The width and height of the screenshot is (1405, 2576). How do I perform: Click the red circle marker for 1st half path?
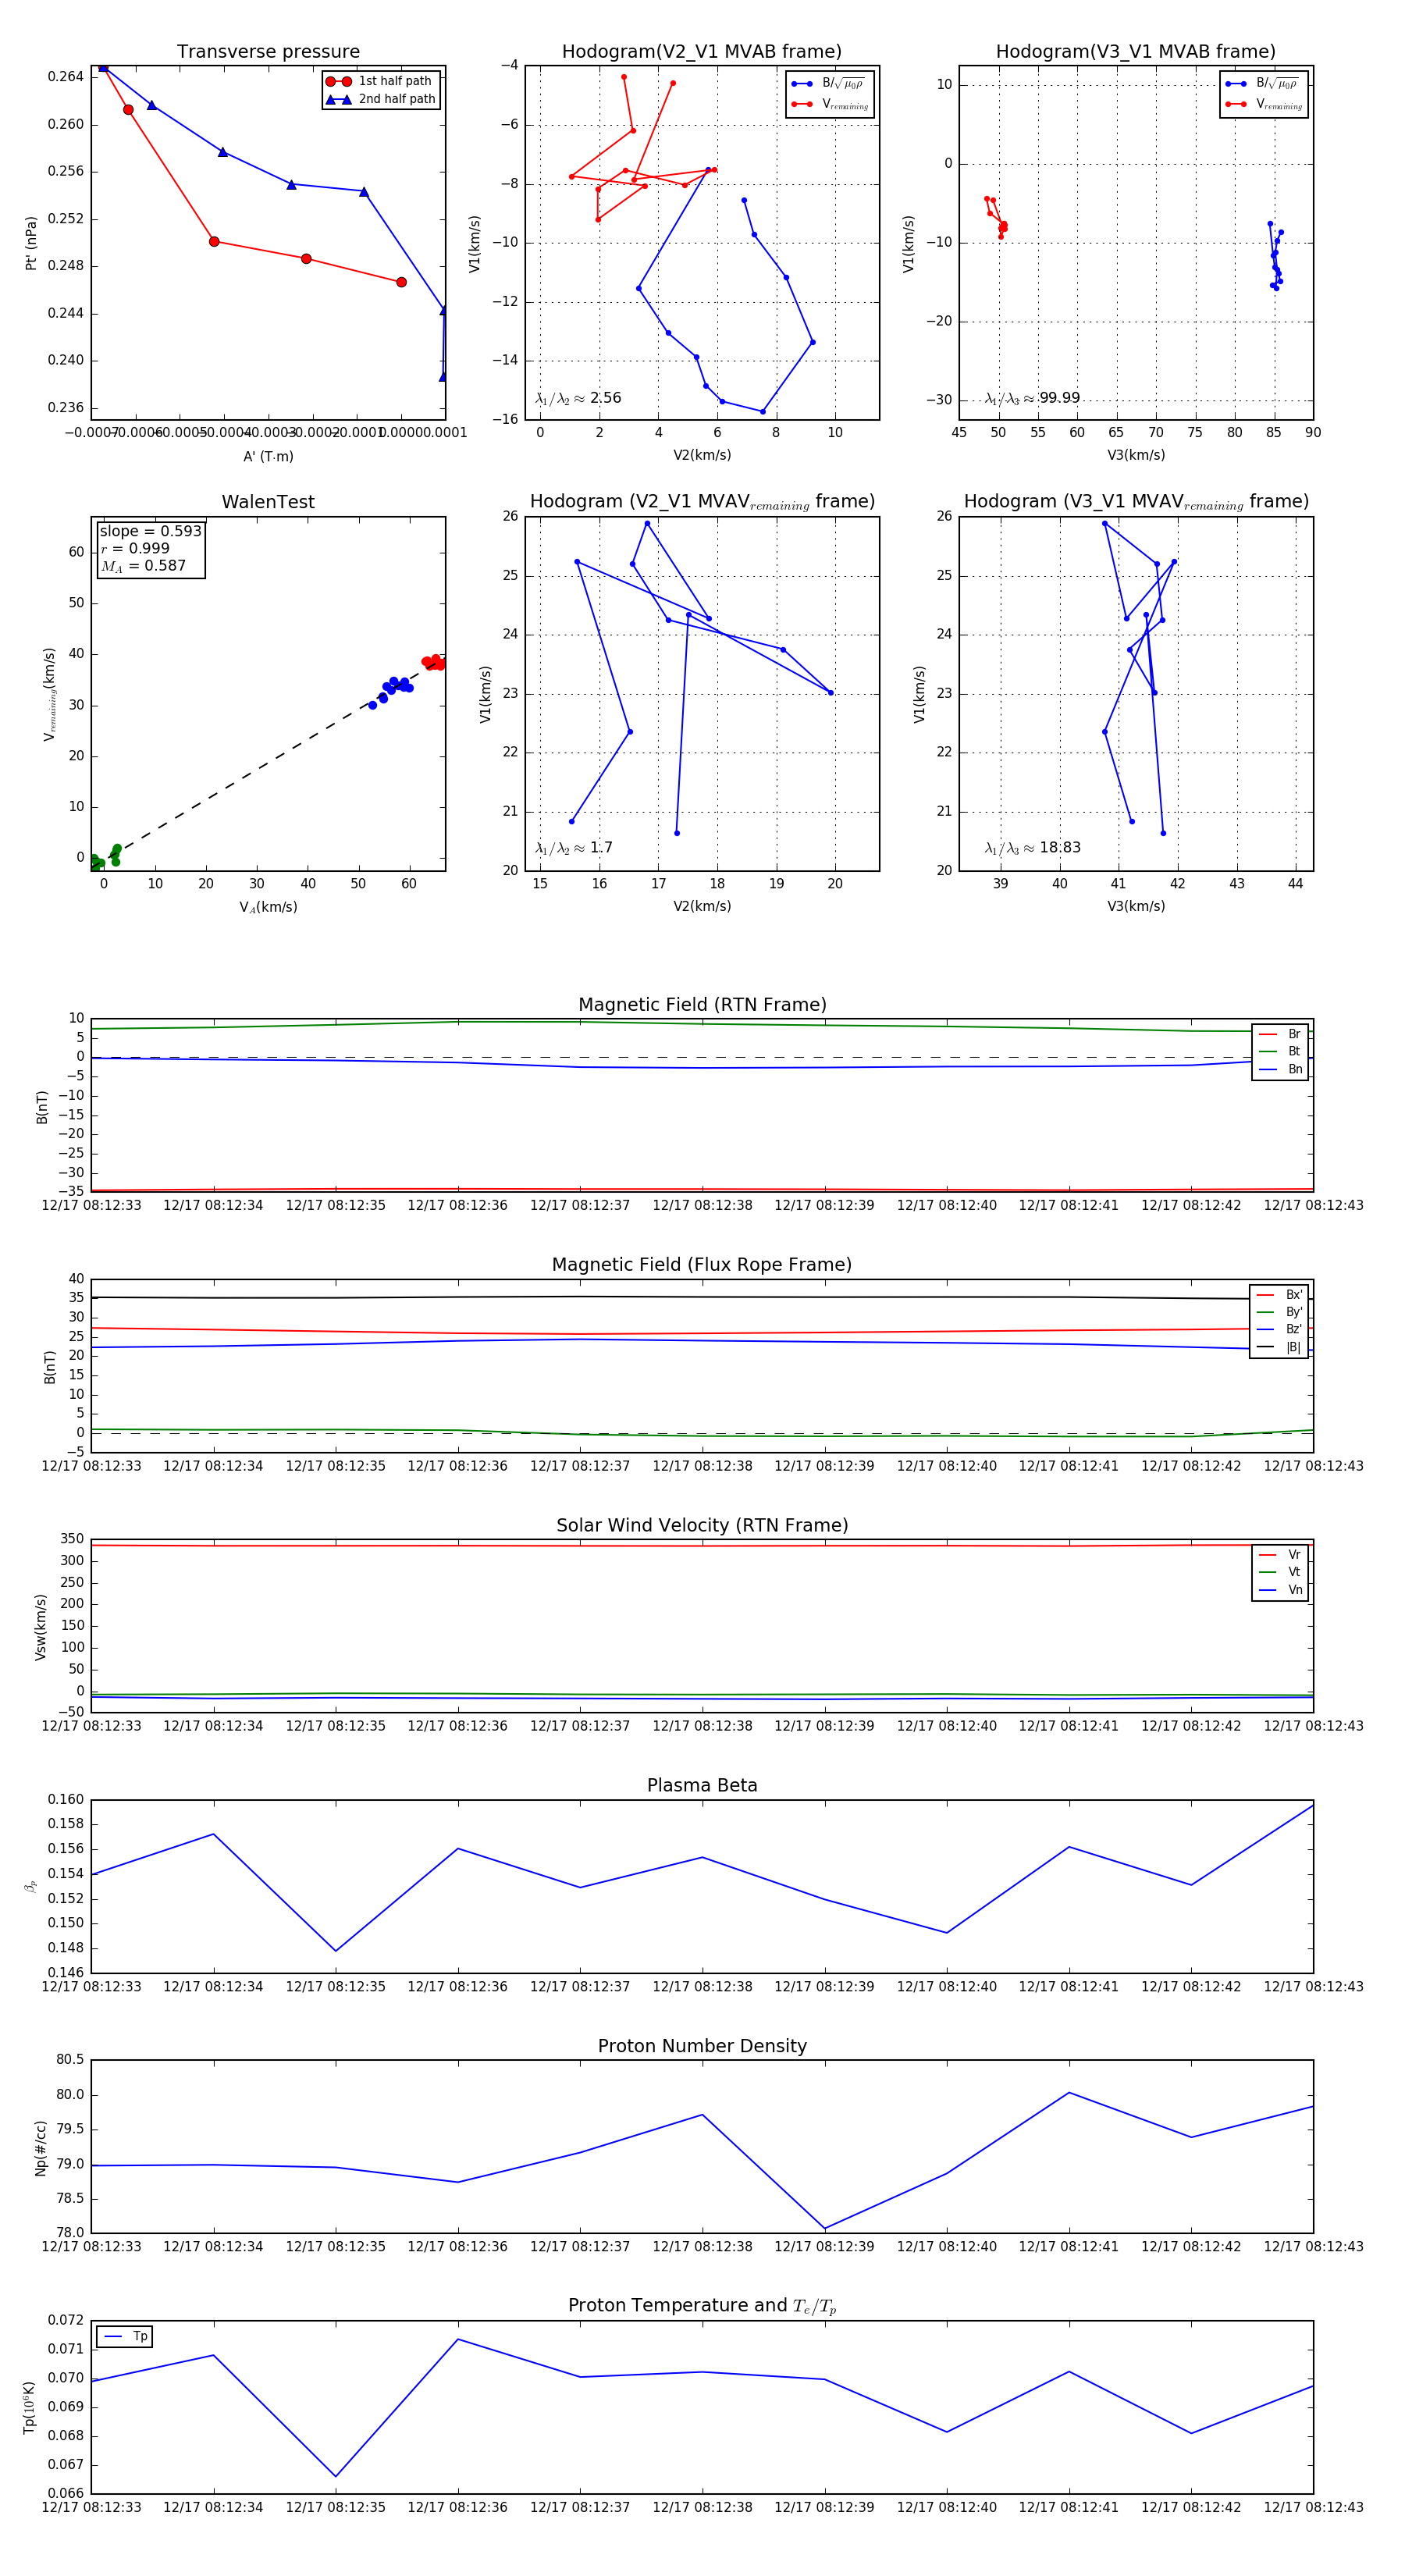pos(338,81)
